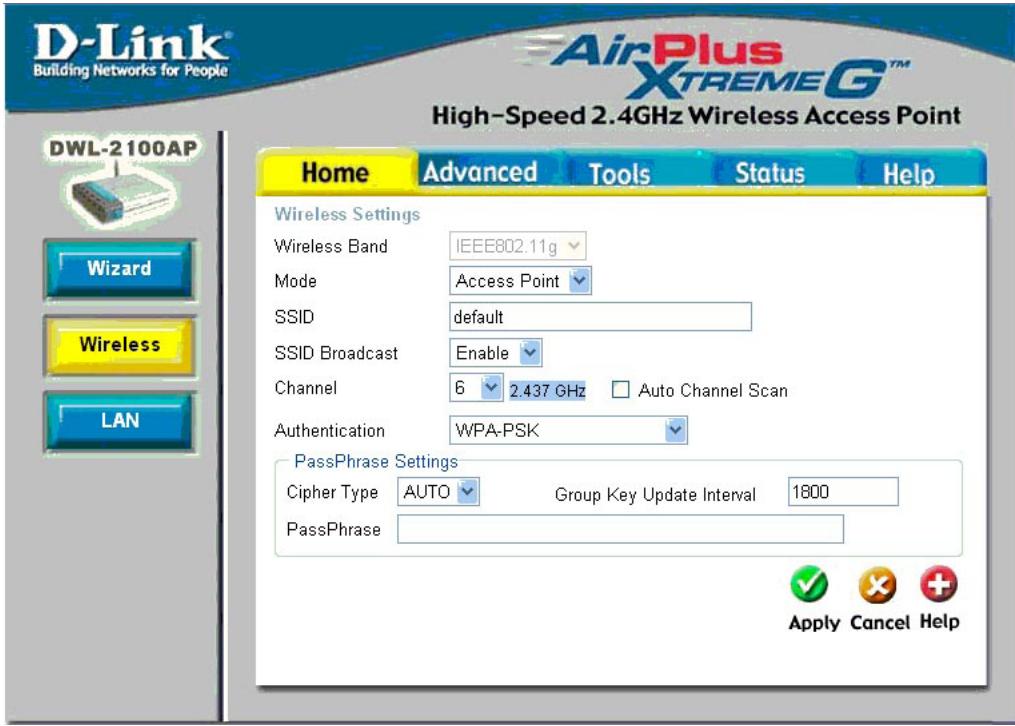
Task: Open the Wireless Band dropdown
Action: pyautogui.click(x=518, y=246)
